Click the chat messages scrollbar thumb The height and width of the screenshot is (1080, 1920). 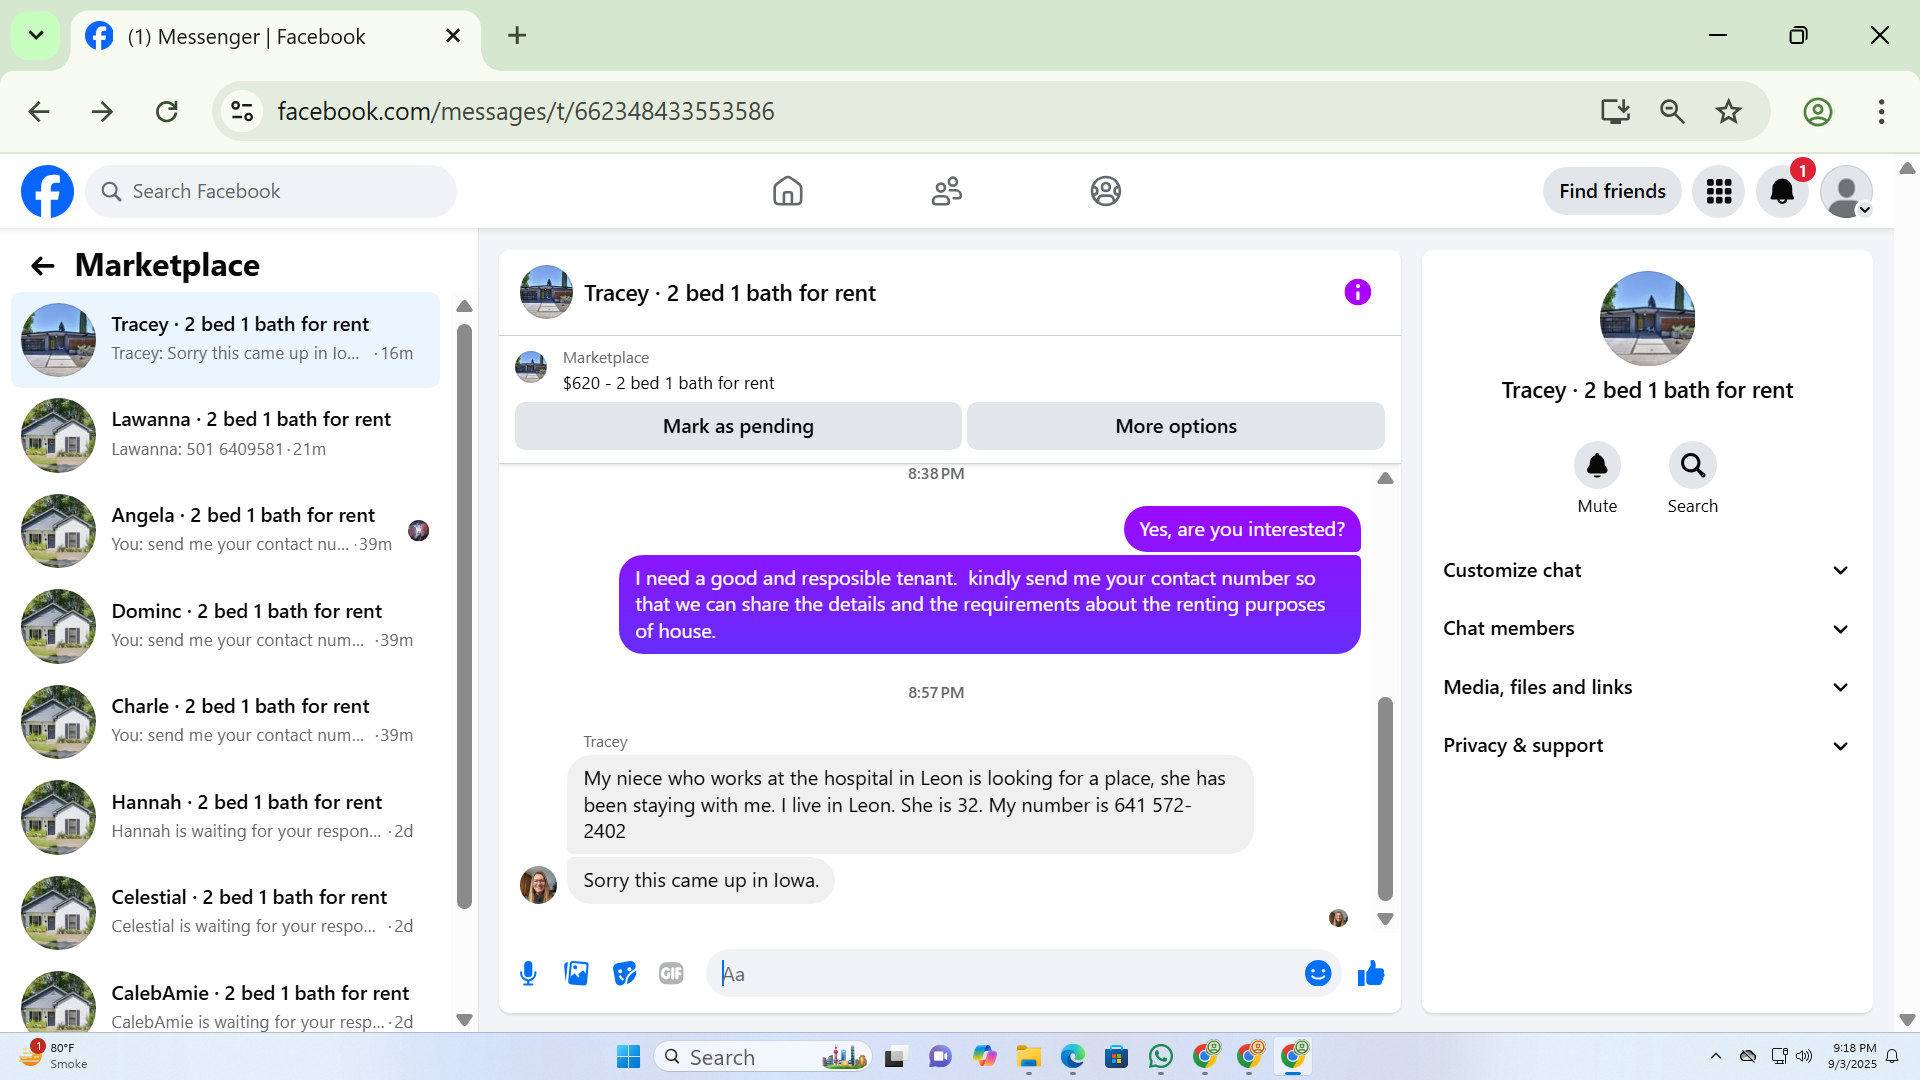click(x=1385, y=799)
